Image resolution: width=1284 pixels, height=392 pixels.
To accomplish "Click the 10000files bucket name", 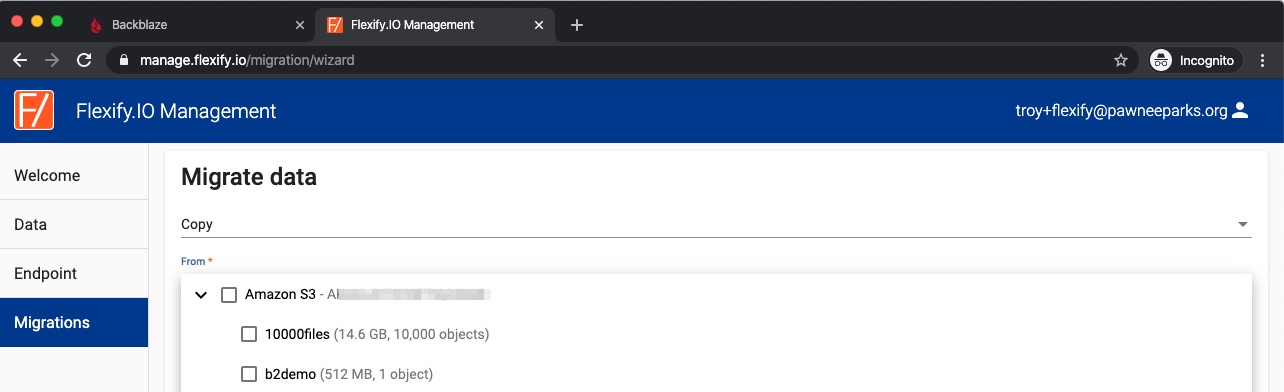I will point(297,334).
